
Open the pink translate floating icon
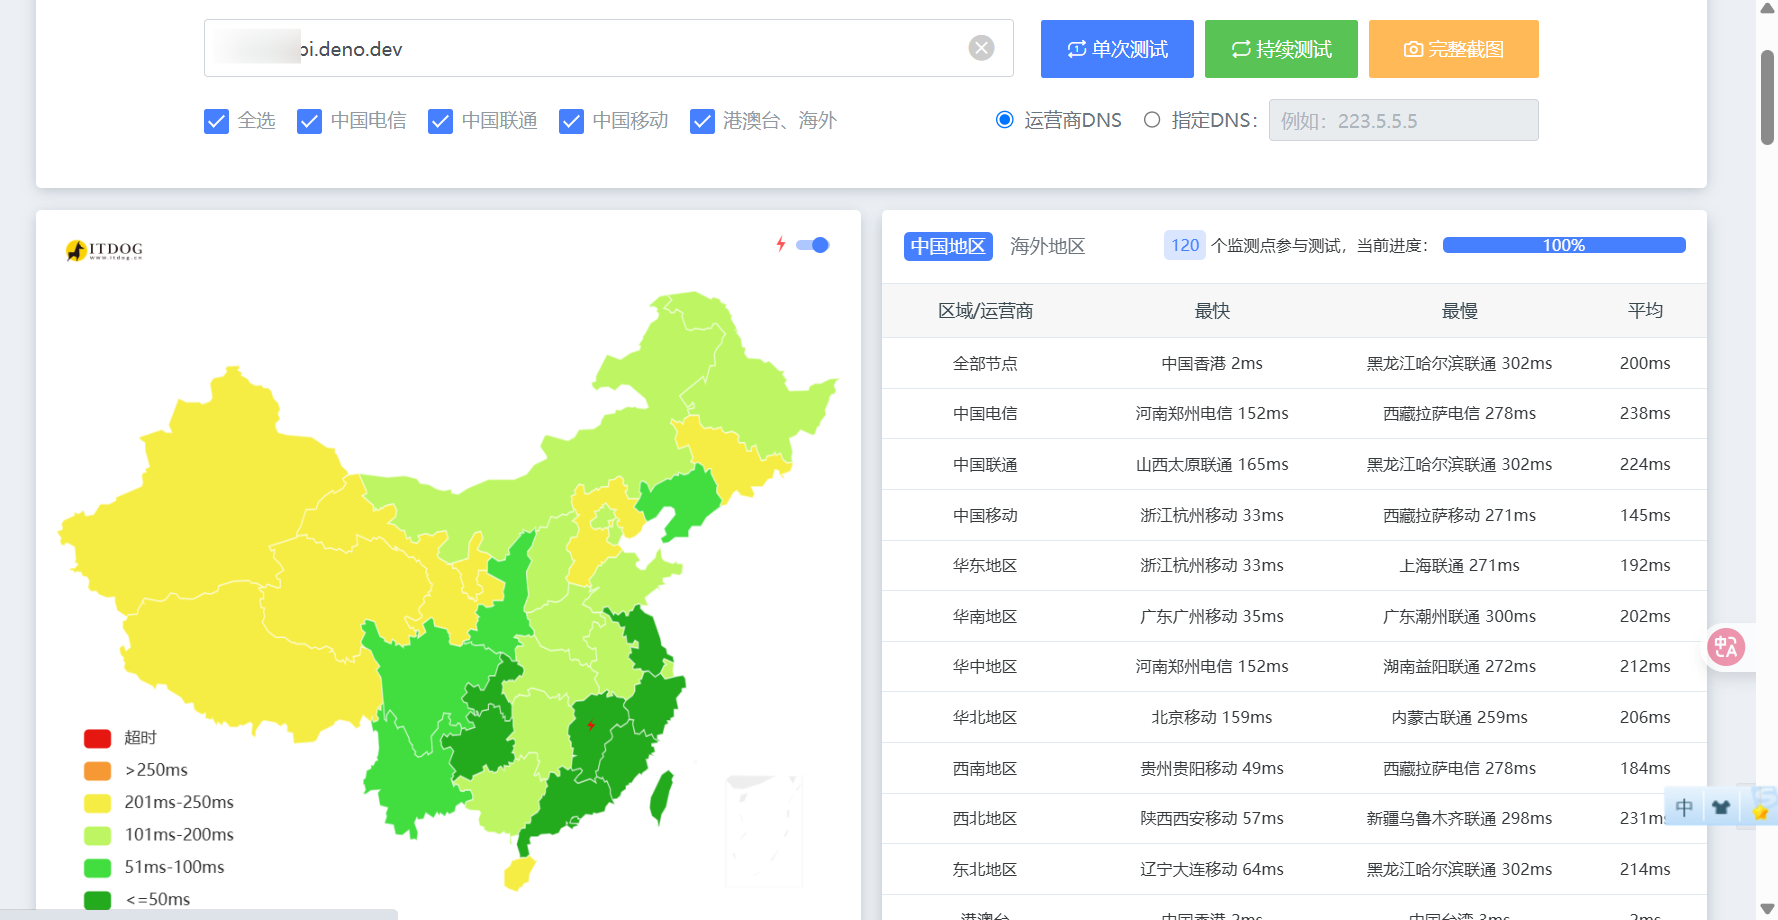pos(1726,647)
